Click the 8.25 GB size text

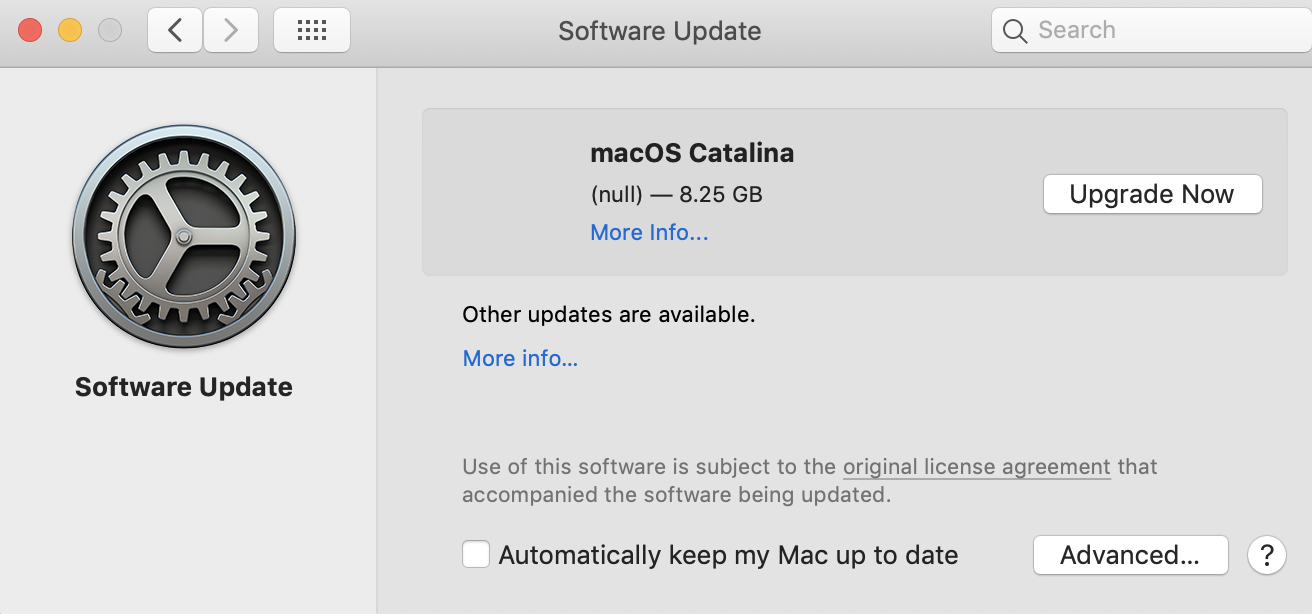(721, 195)
